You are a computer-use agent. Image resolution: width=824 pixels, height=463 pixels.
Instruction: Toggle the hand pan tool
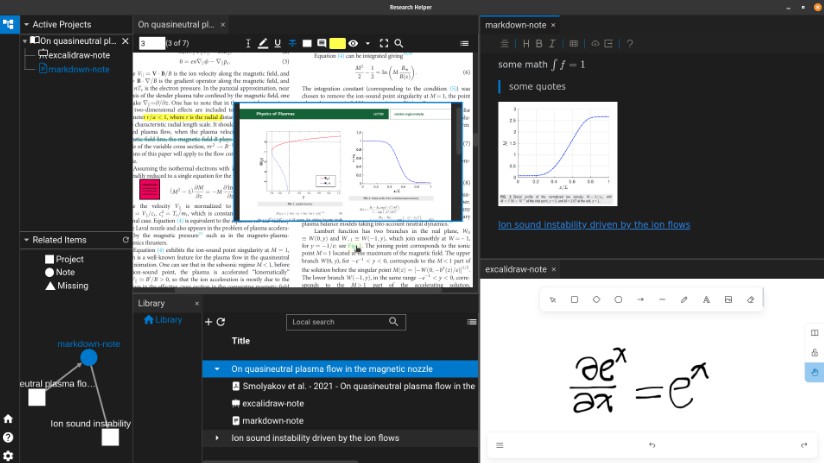pyautogui.click(x=814, y=372)
